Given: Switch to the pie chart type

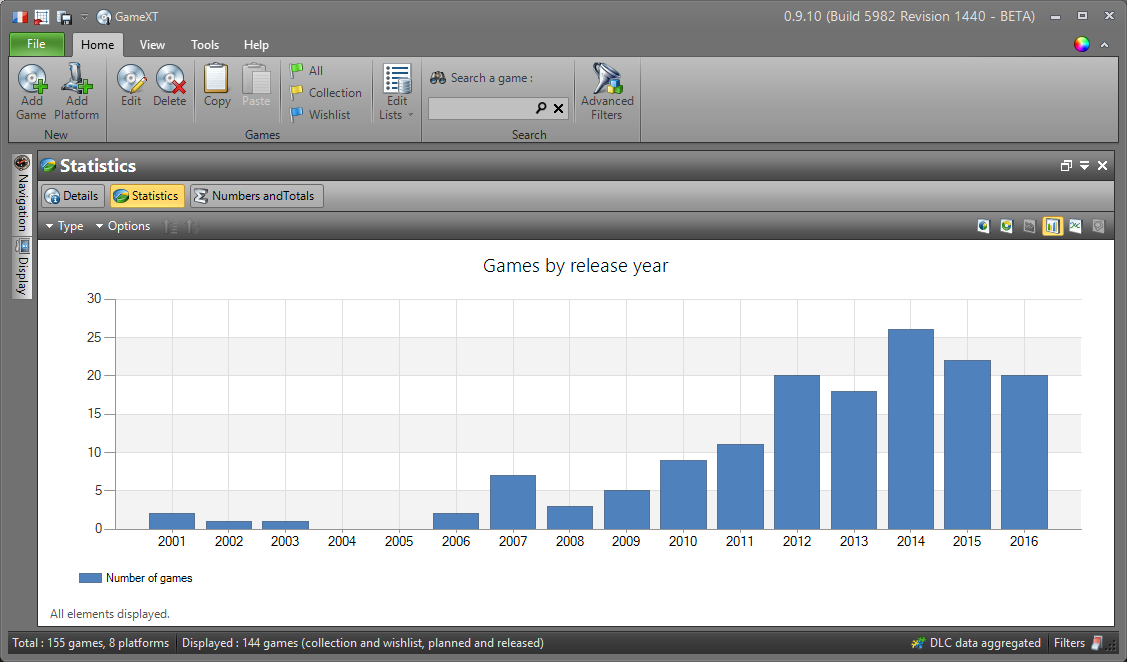Looking at the screenshot, I should (984, 227).
